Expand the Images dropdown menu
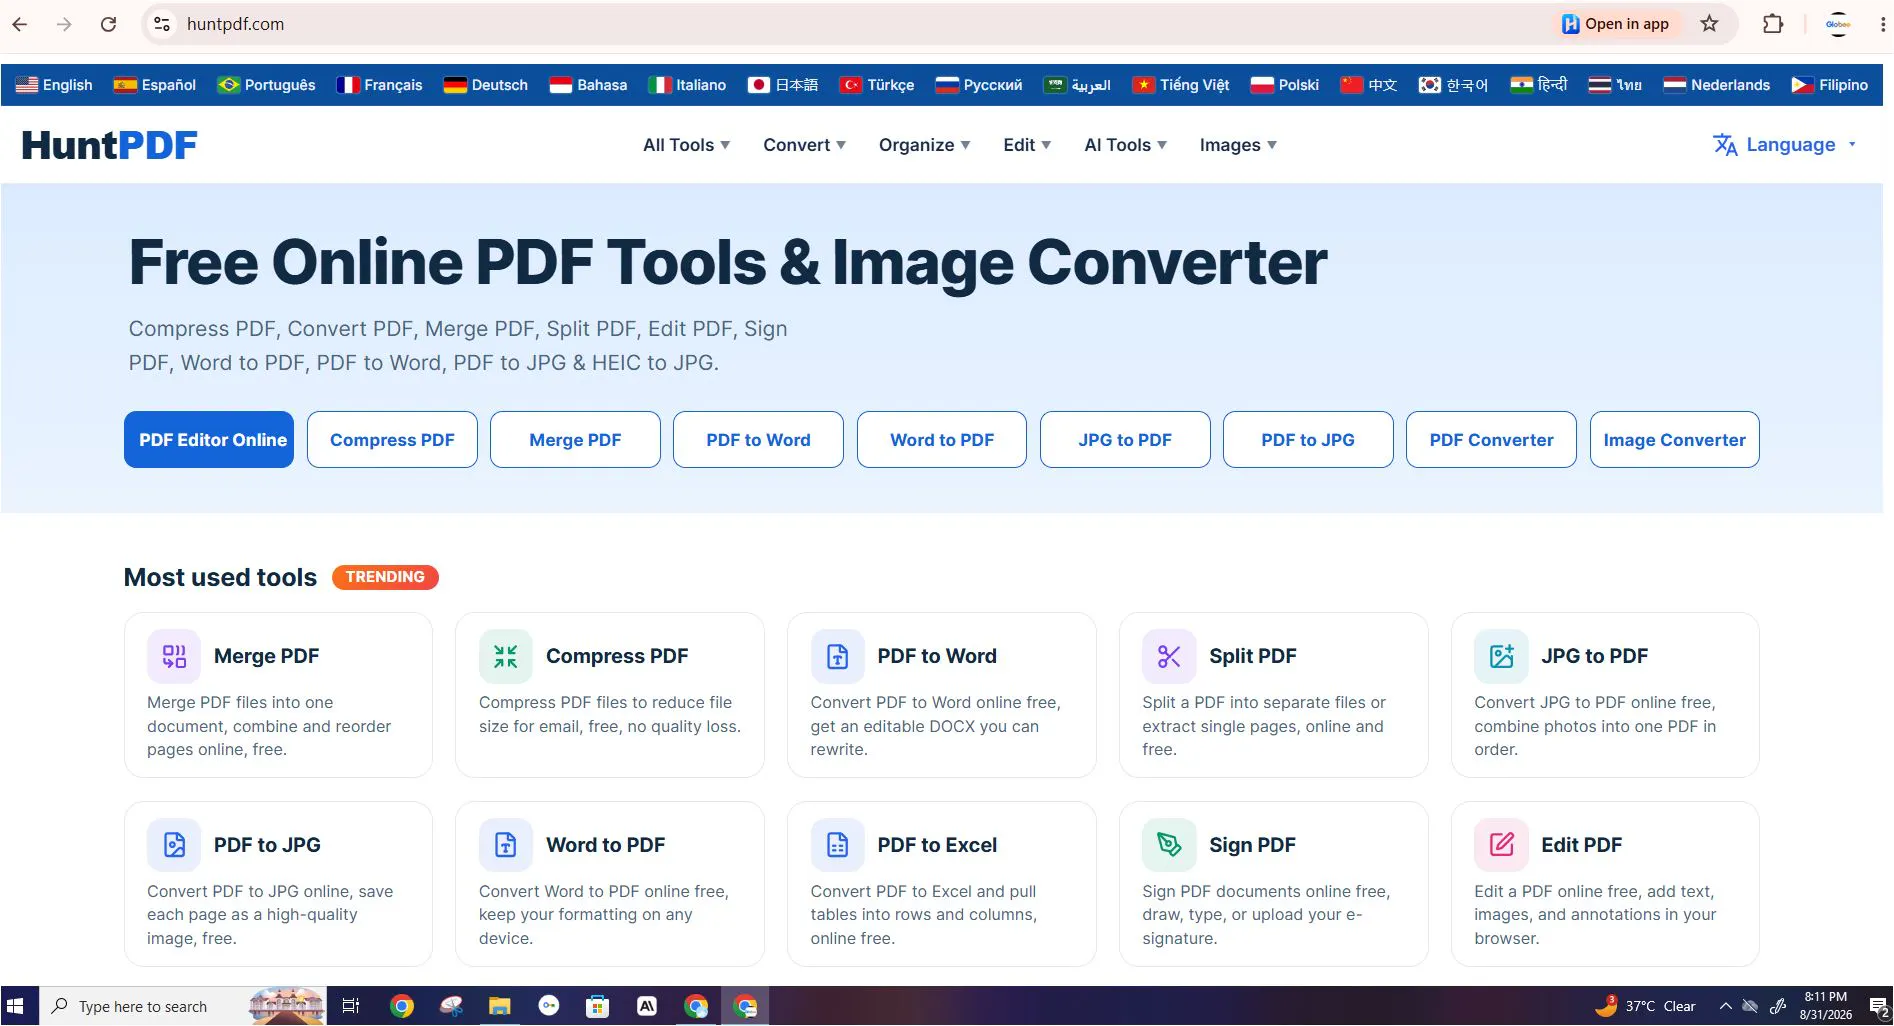 (x=1238, y=145)
